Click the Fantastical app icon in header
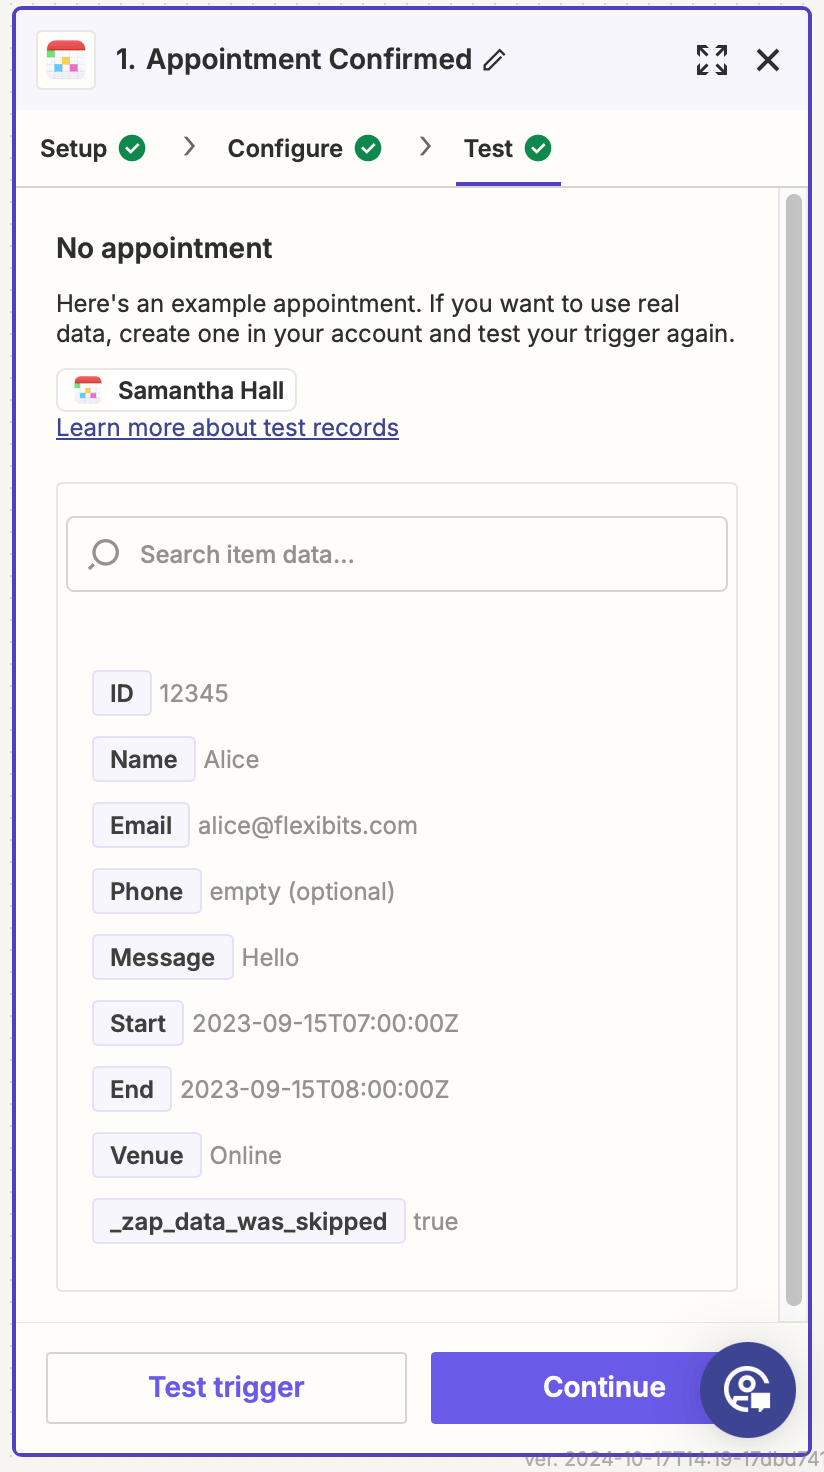Viewport: 824px width, 1472px height. click(66, 60)
